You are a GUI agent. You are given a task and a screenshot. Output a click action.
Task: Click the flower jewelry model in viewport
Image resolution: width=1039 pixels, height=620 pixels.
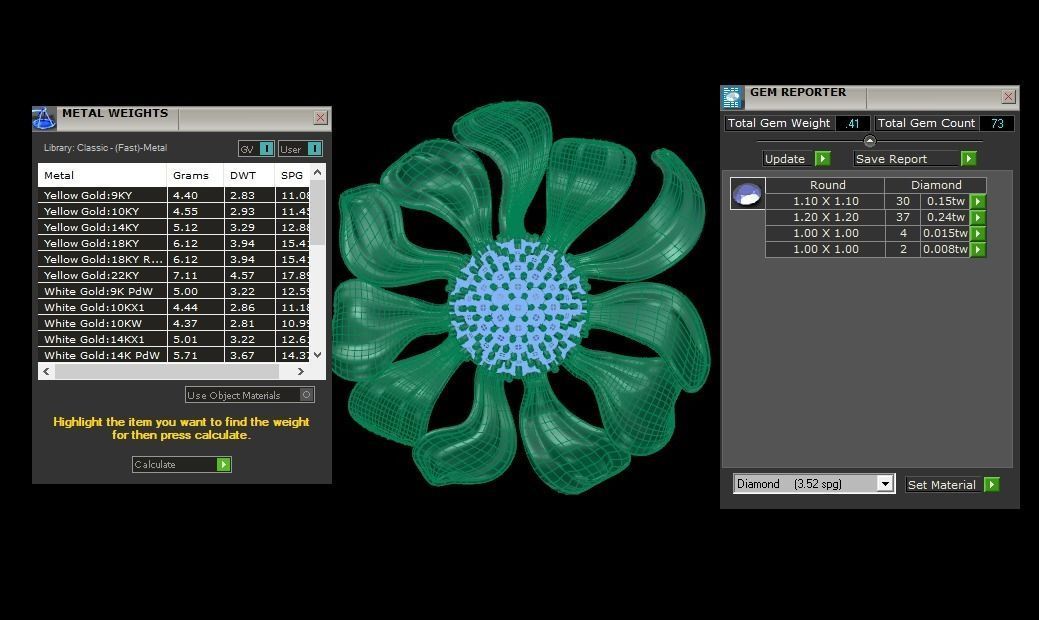pyautogui.click(x=520, y=298)
